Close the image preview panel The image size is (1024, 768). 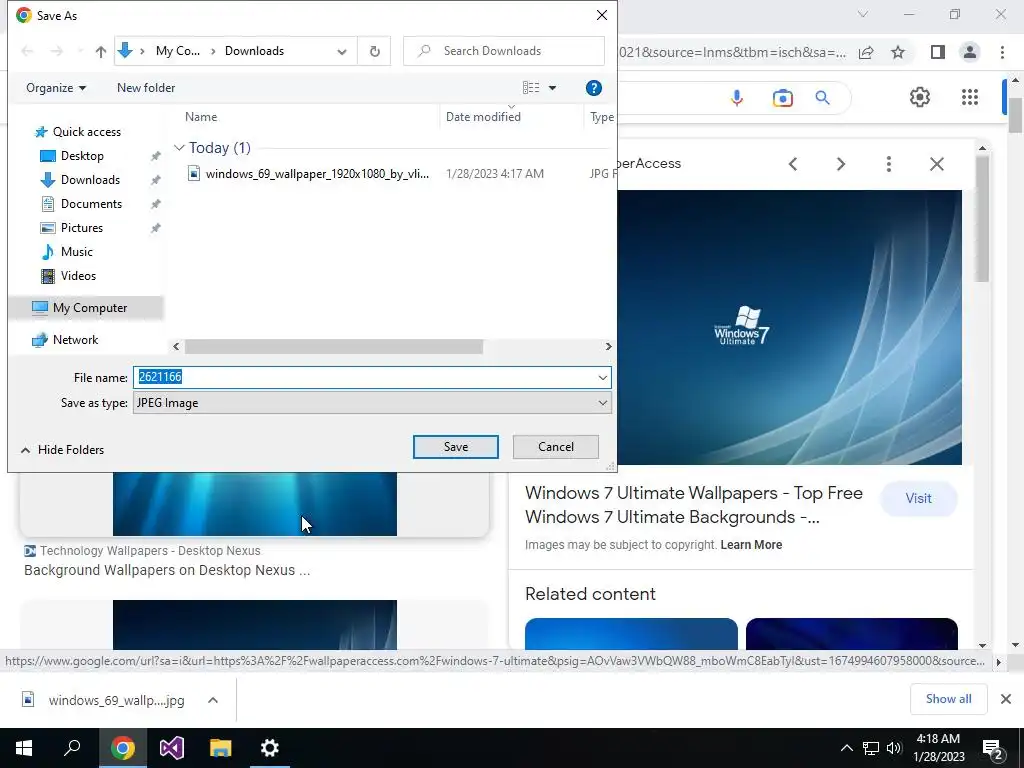936,164
